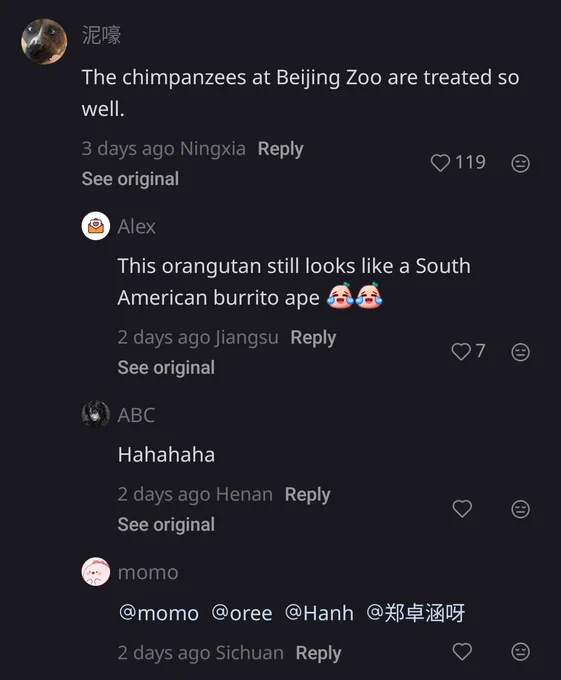Dislike Alex's burrito ape reply
Viewport: 561px width, 680px height.
tap(520, 352)
